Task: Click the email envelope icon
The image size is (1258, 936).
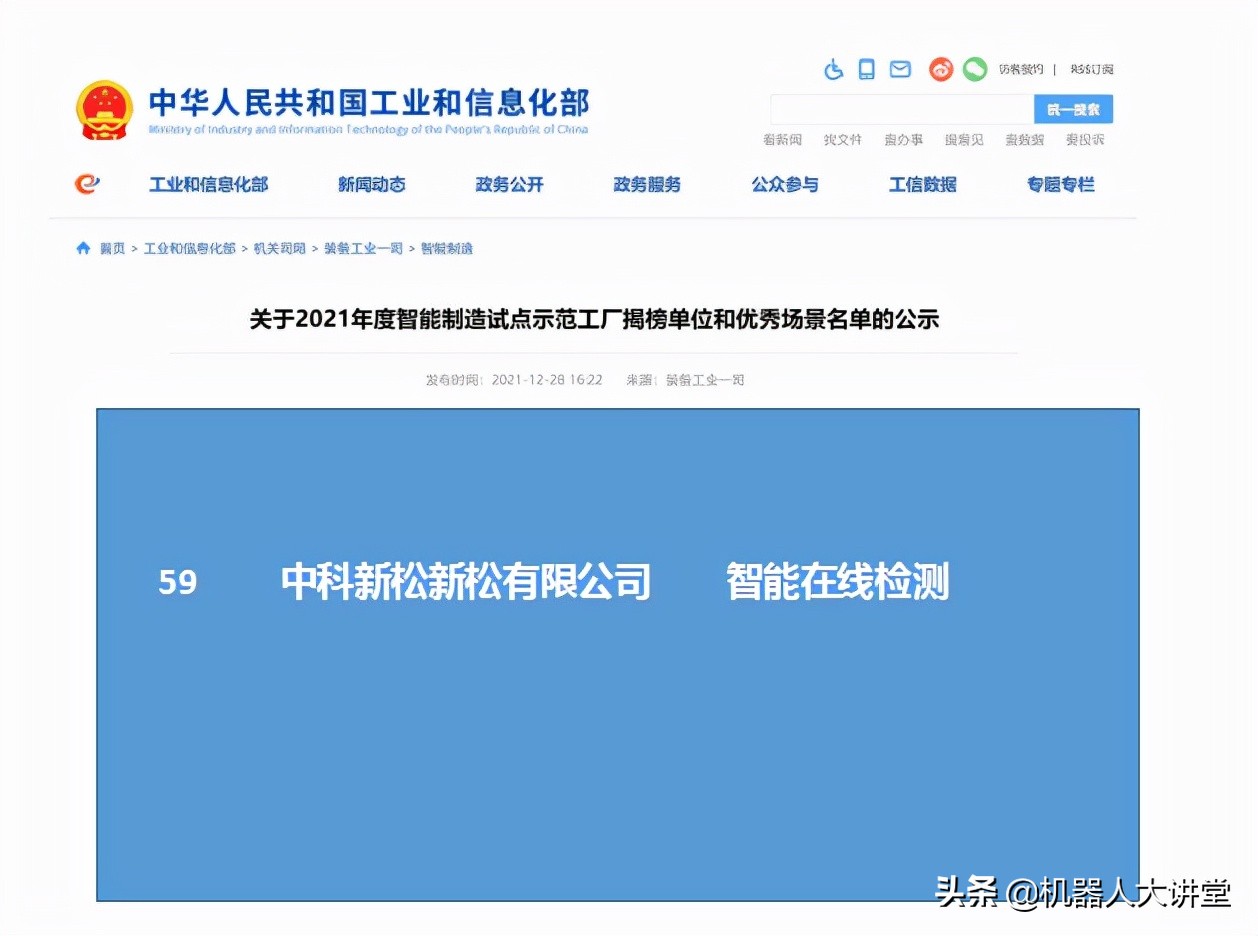Action: [899, 69]
